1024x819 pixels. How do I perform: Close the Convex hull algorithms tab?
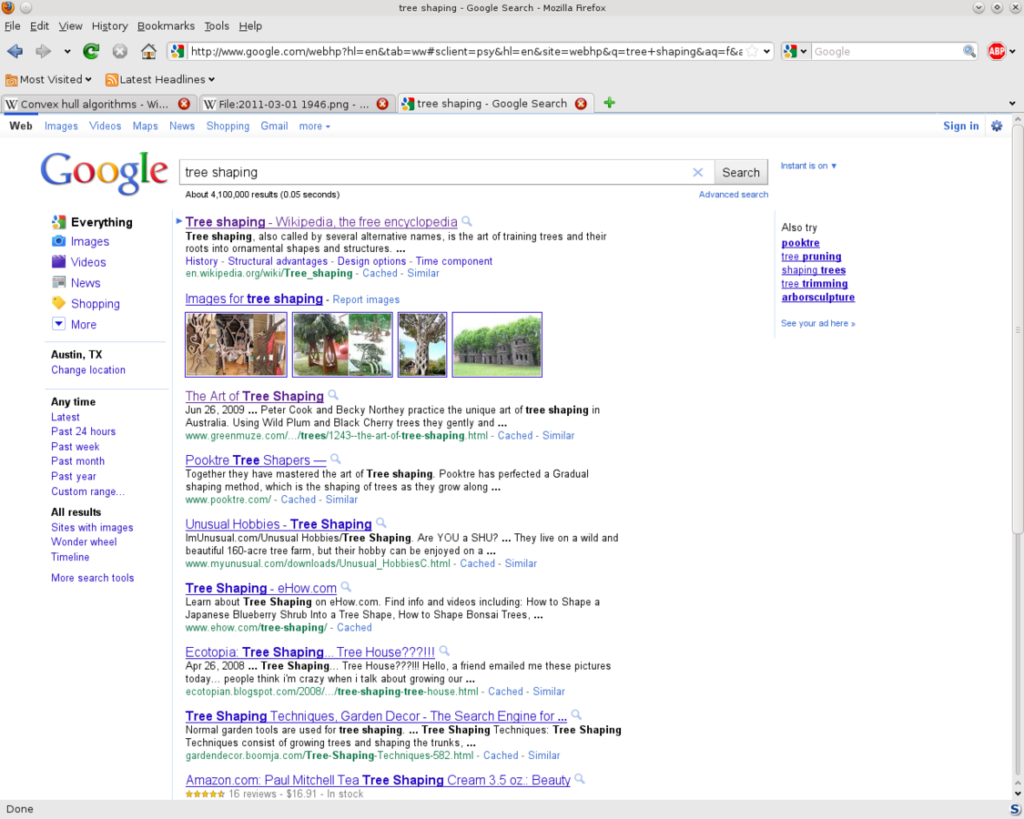coord(184,104)
